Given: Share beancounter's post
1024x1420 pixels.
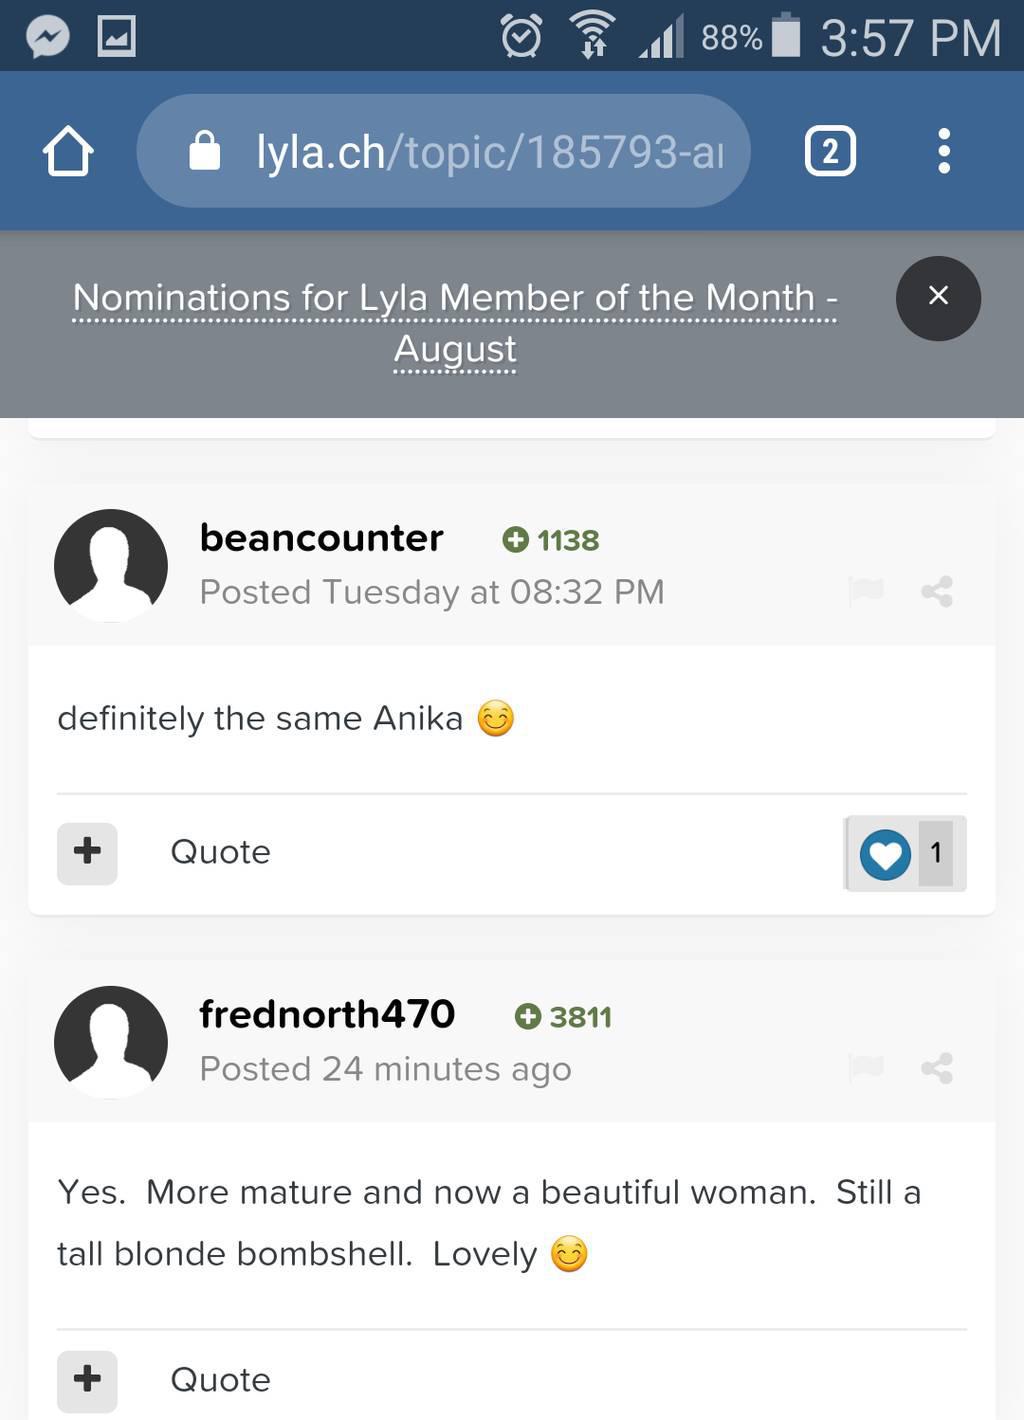Looking at the screenshot, I should click(937, 591).
